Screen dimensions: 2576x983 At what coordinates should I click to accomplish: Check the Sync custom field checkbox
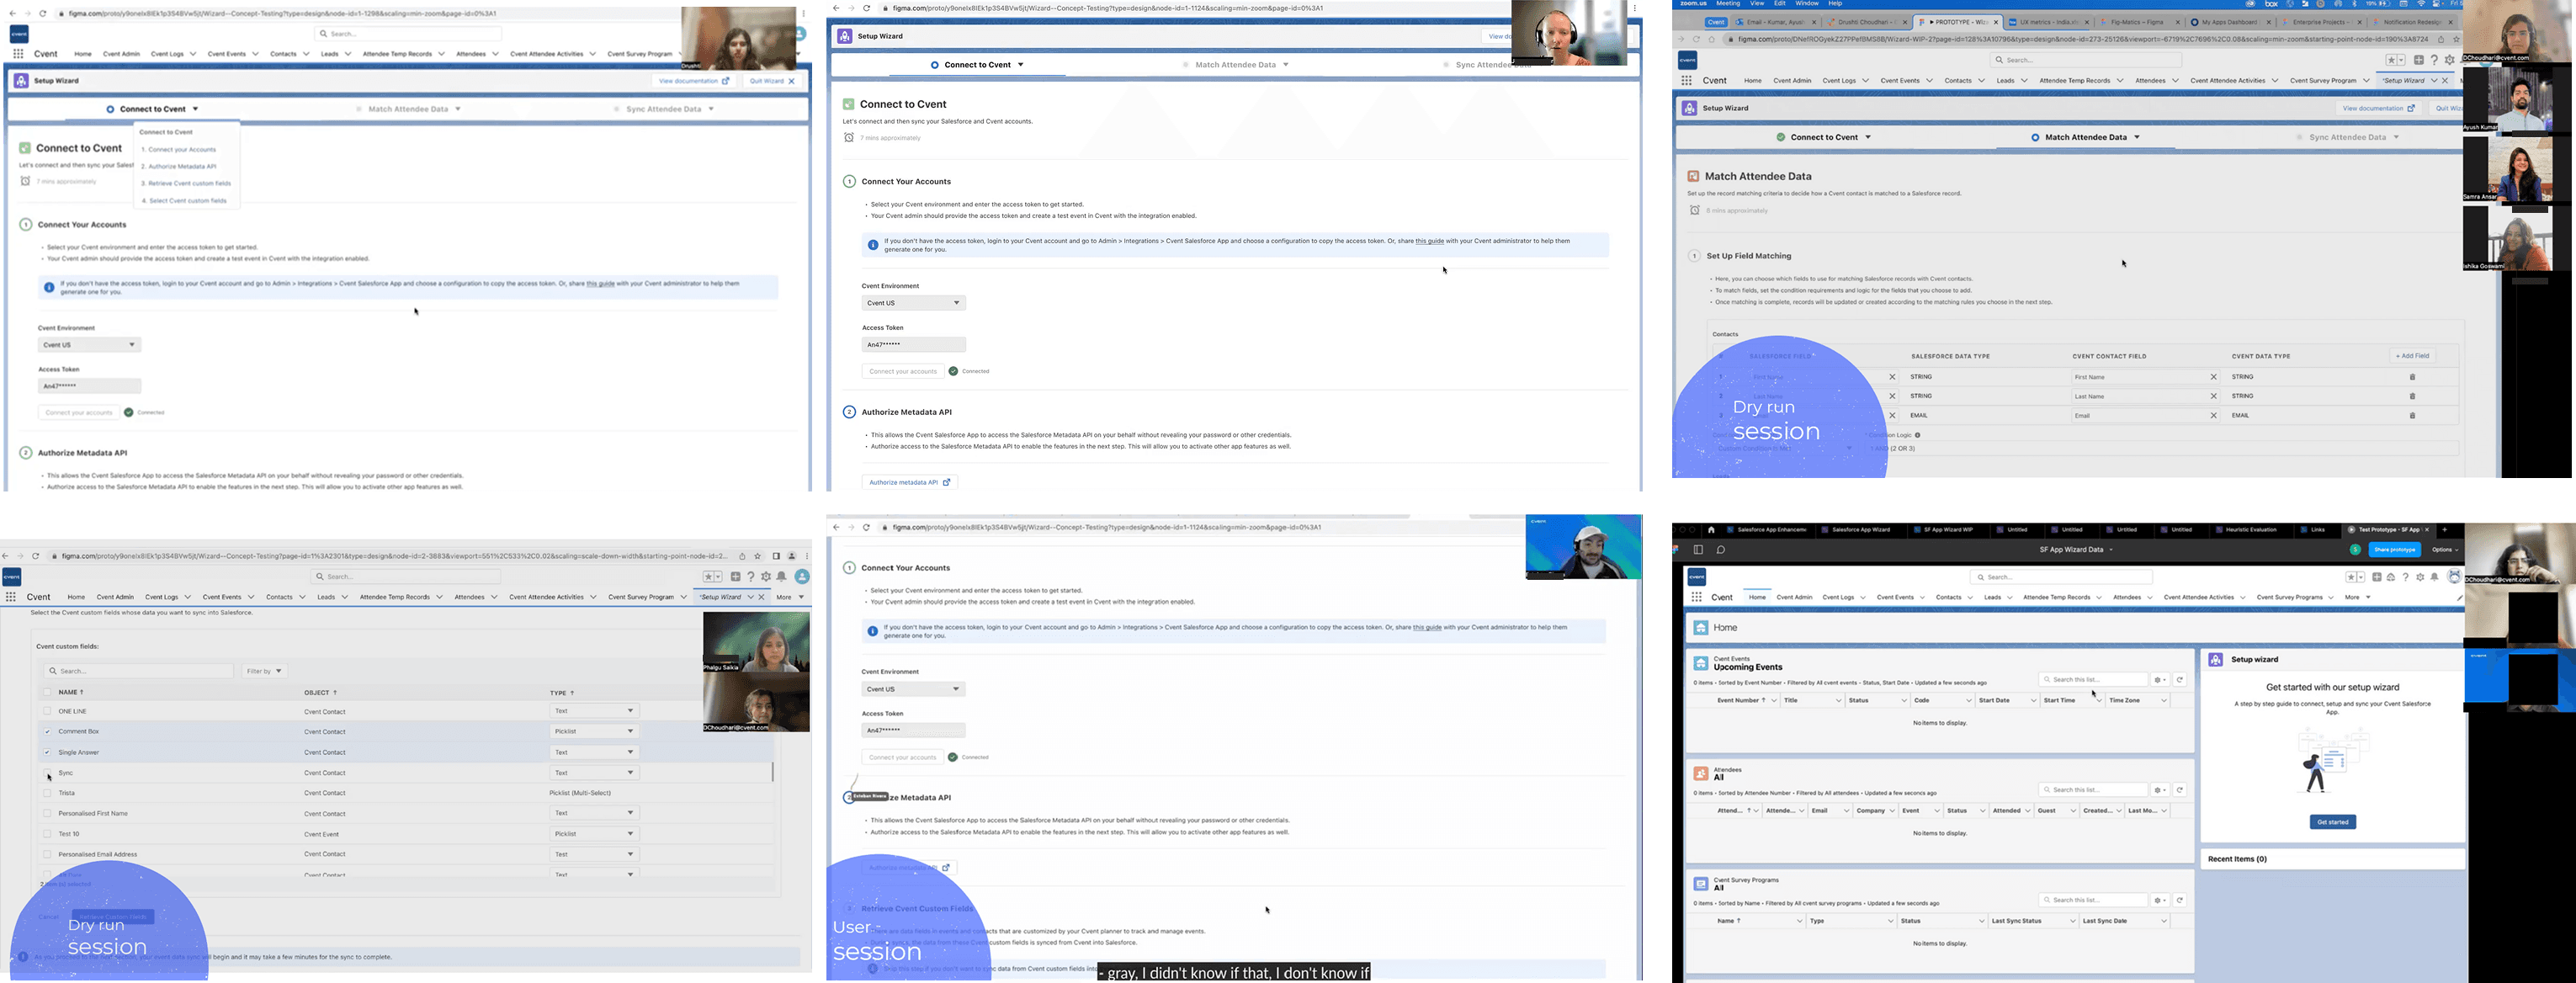point(47,773)
